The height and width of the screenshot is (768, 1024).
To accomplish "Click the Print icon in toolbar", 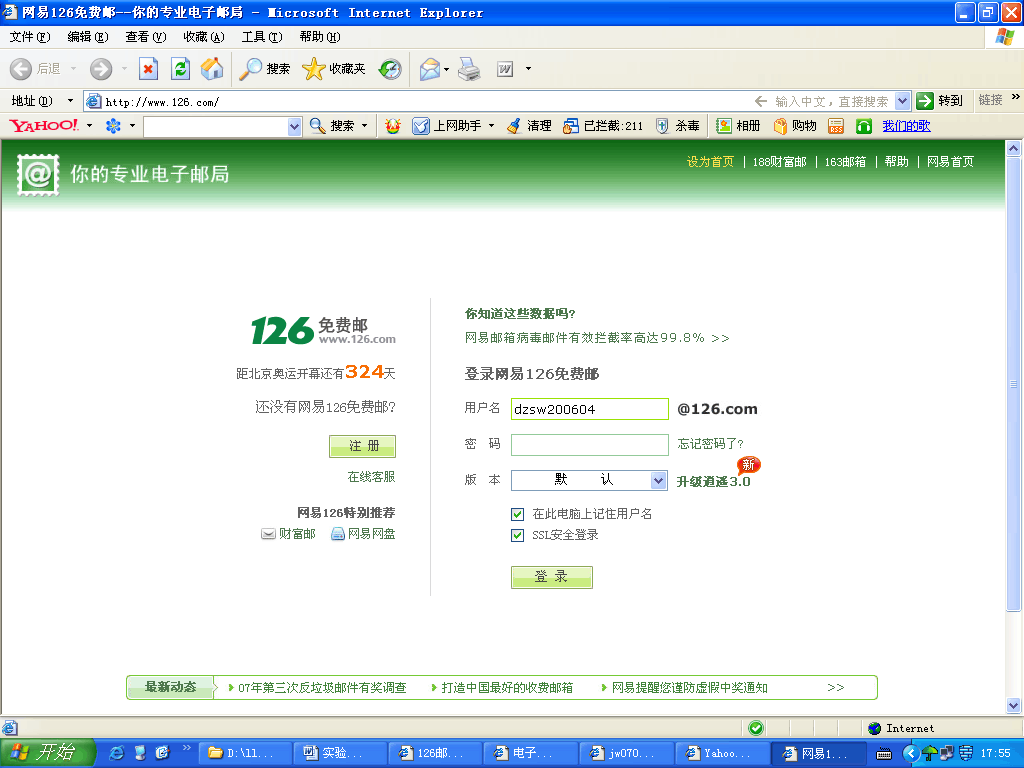I will (x=470, y=69).
